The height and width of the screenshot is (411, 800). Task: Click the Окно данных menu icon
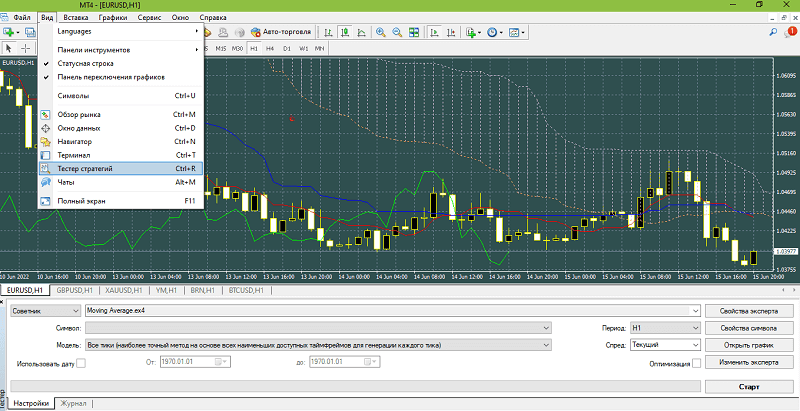click(x=45, y=128)
